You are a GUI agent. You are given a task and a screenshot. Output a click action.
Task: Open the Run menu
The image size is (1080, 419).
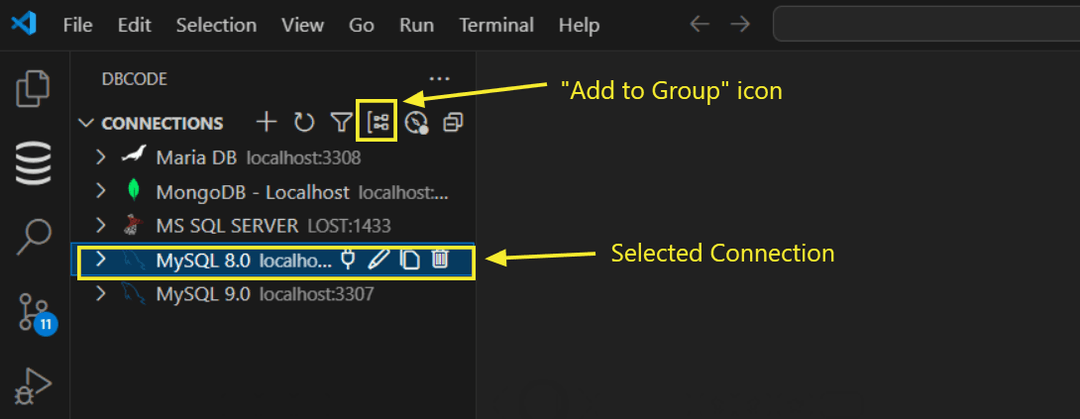(417, 25)
